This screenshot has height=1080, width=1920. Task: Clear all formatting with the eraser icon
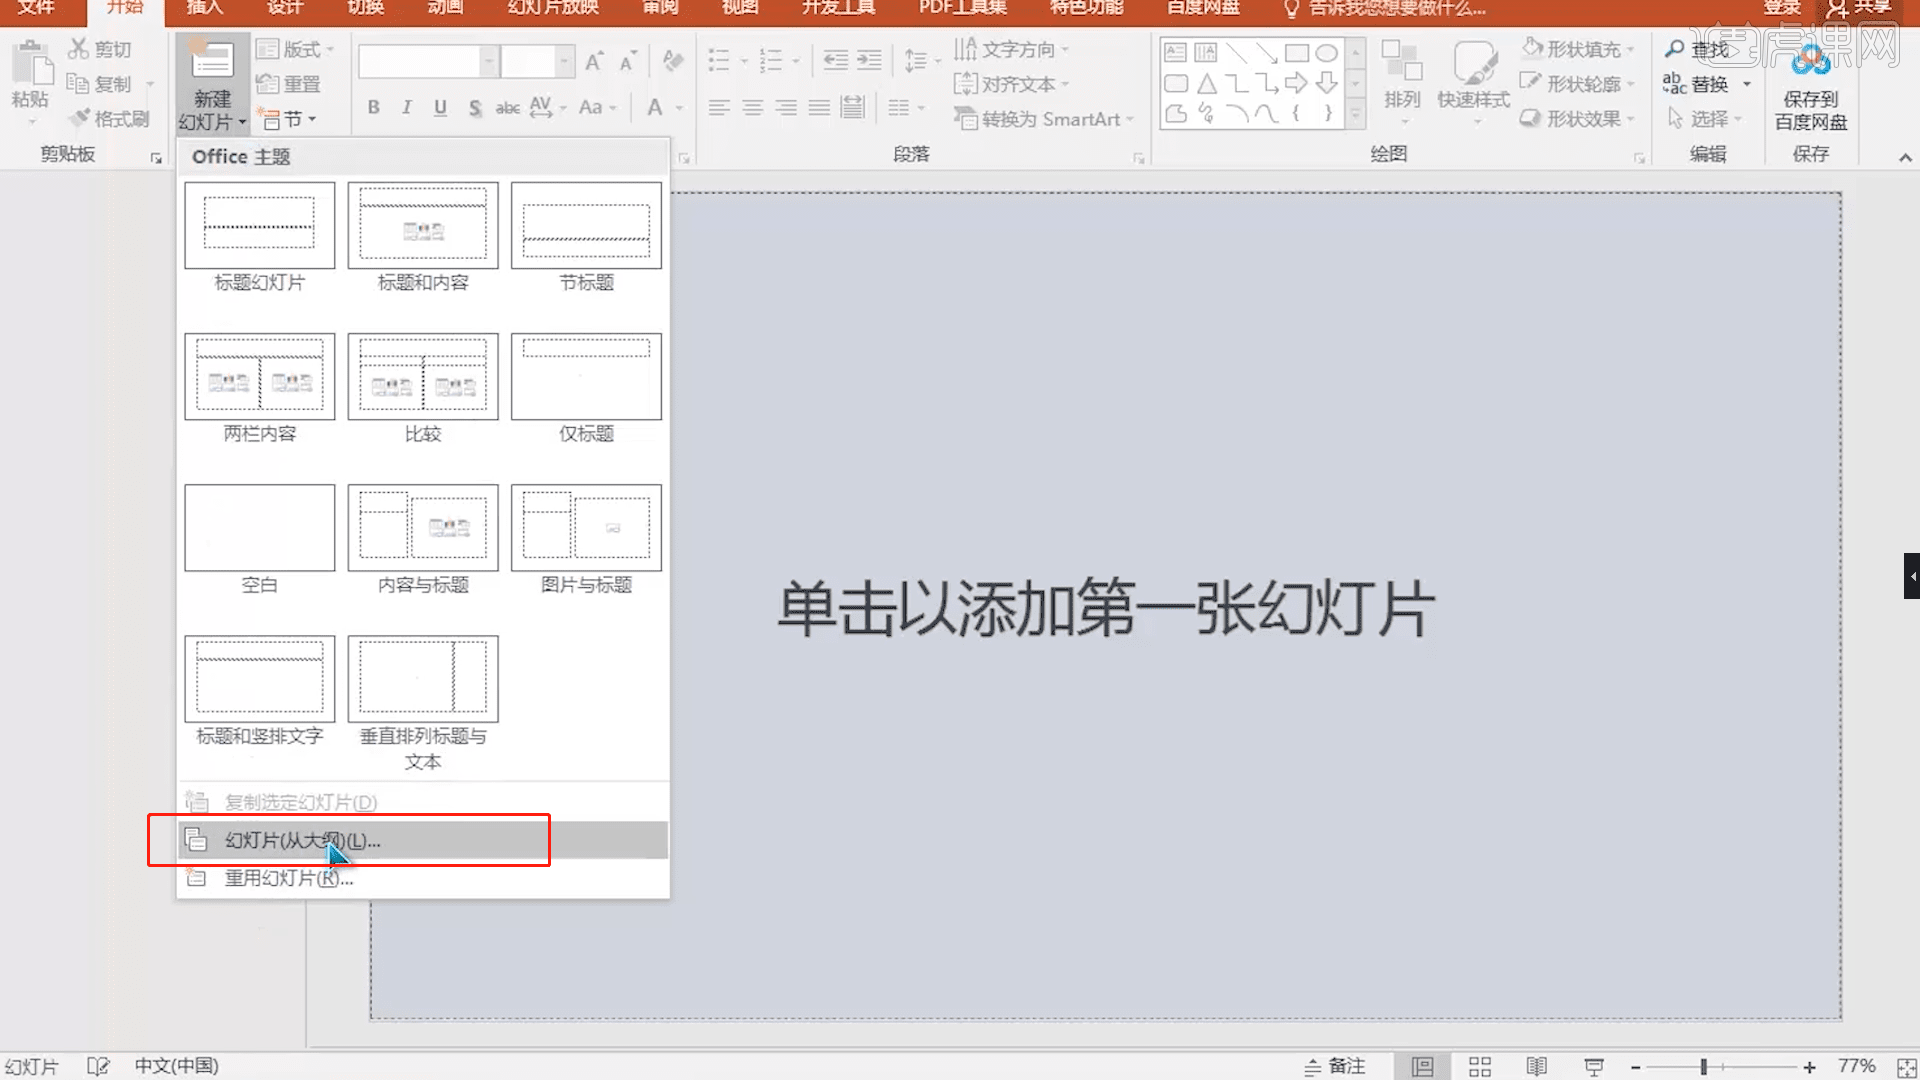[673, 62]
